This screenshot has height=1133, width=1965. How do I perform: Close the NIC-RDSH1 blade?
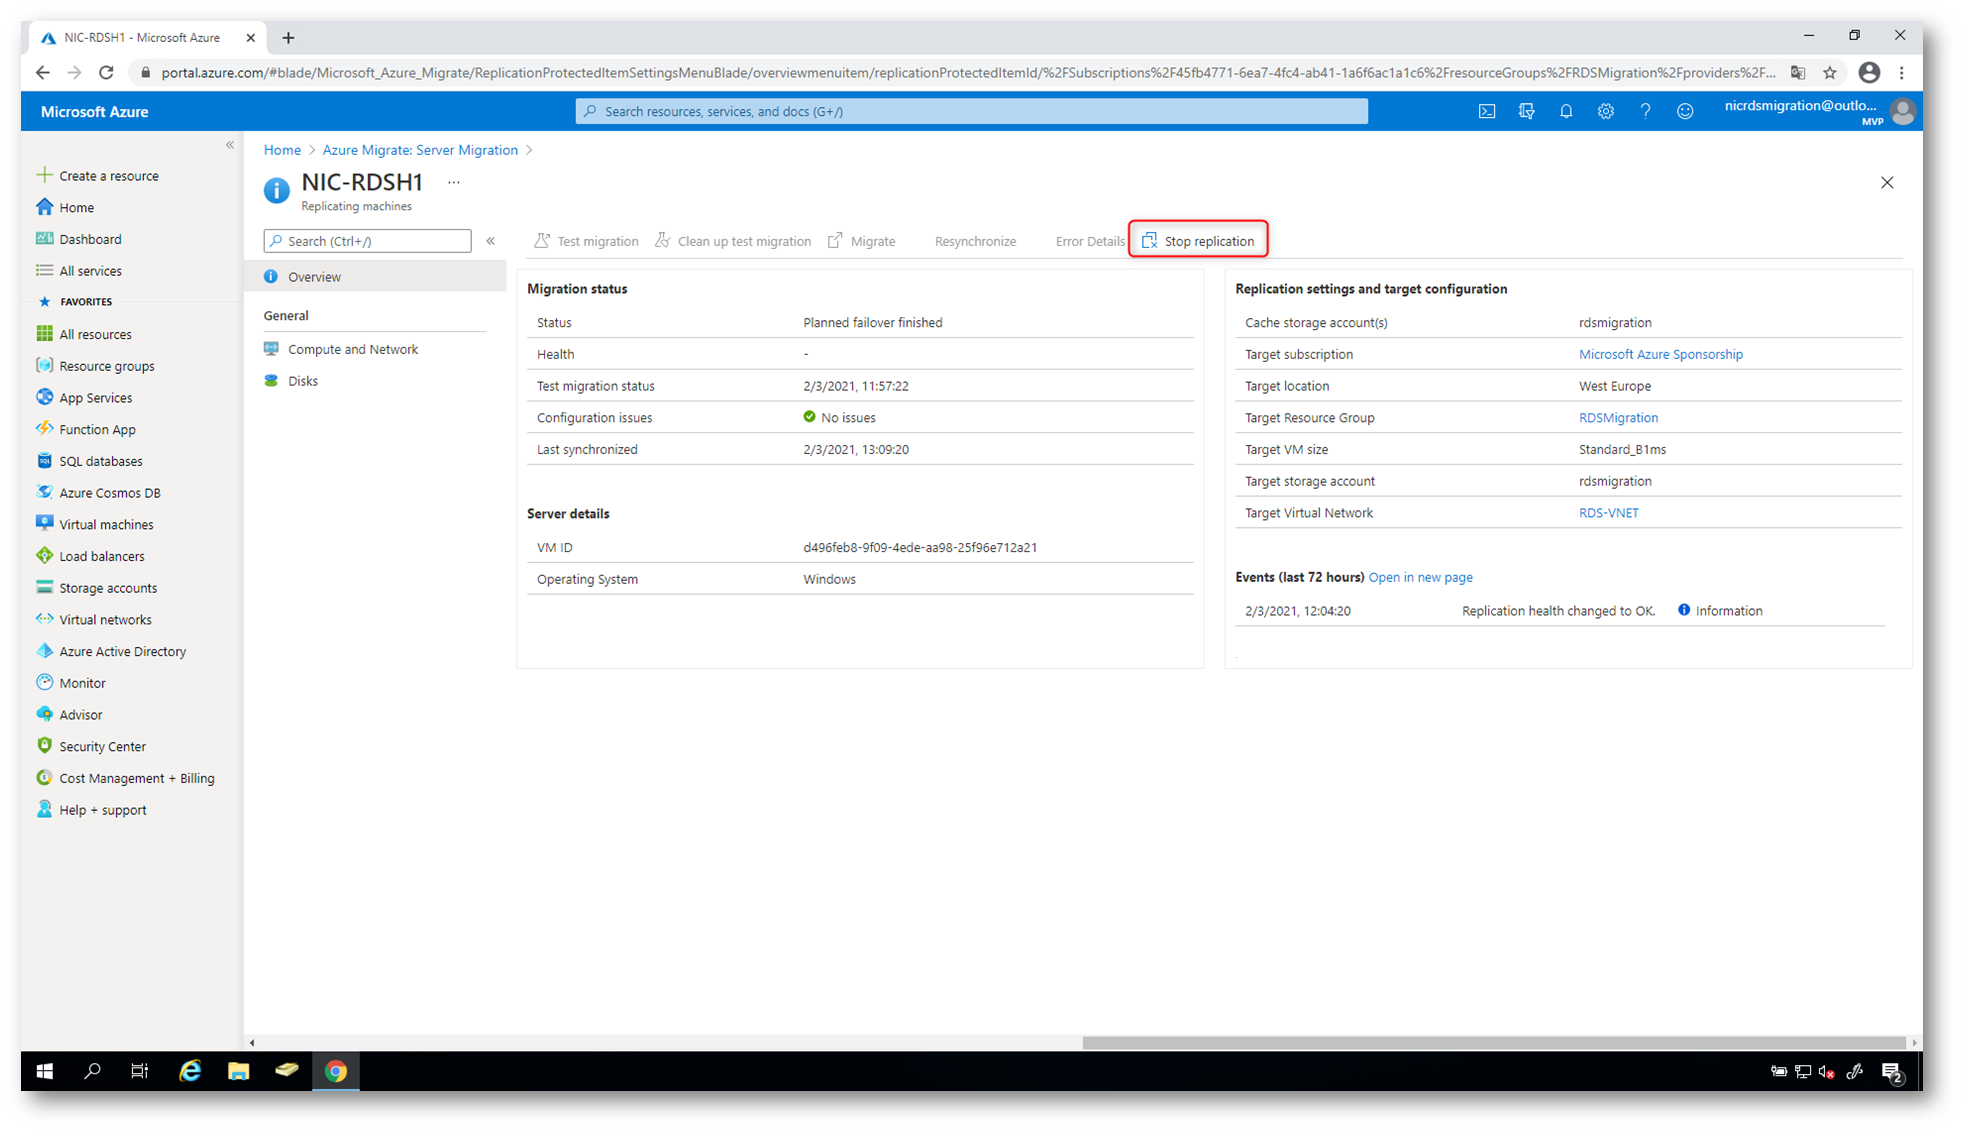point(1887,182)
